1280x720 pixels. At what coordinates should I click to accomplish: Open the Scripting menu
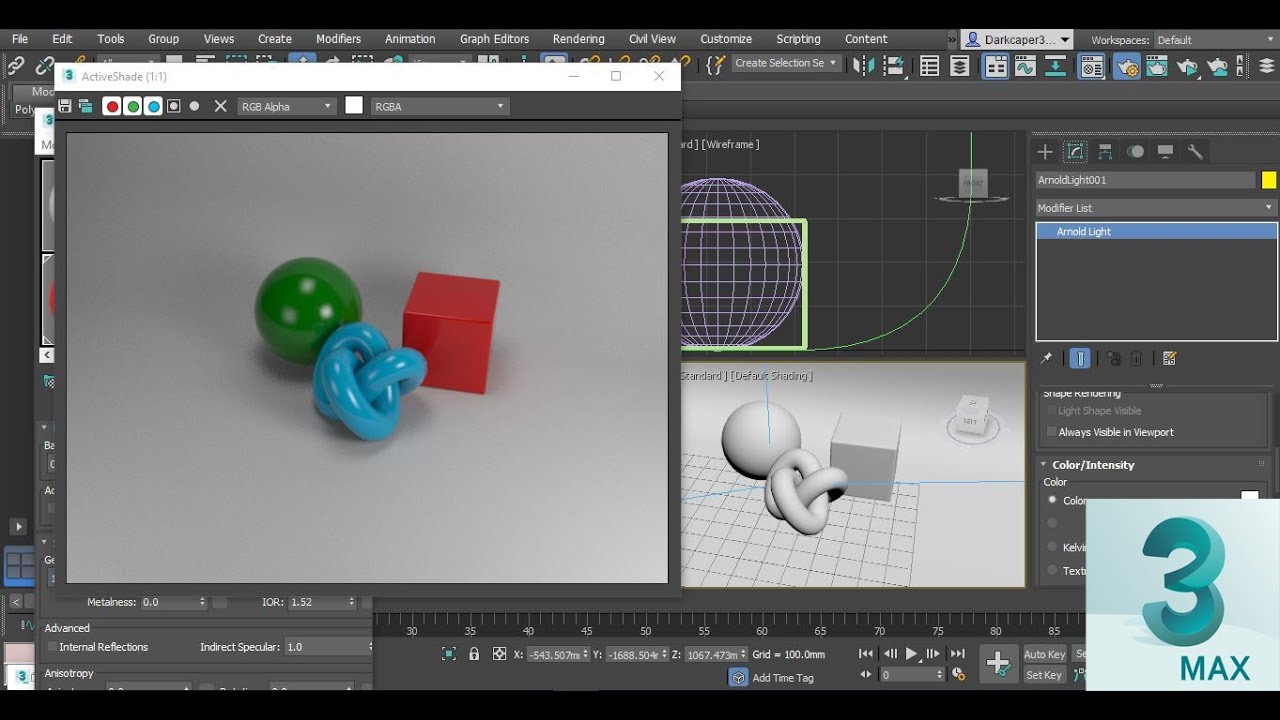coord(798,39)
